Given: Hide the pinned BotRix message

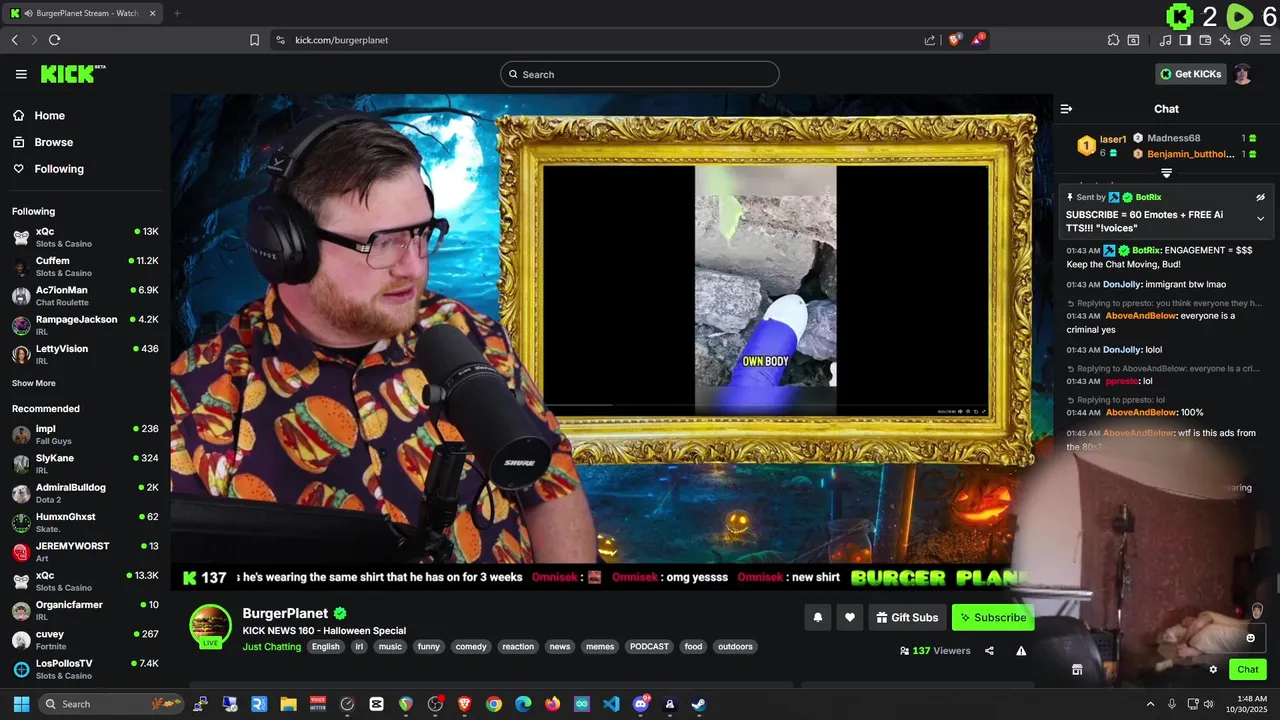Looking at the screenshot, I should pos(1260,197).
